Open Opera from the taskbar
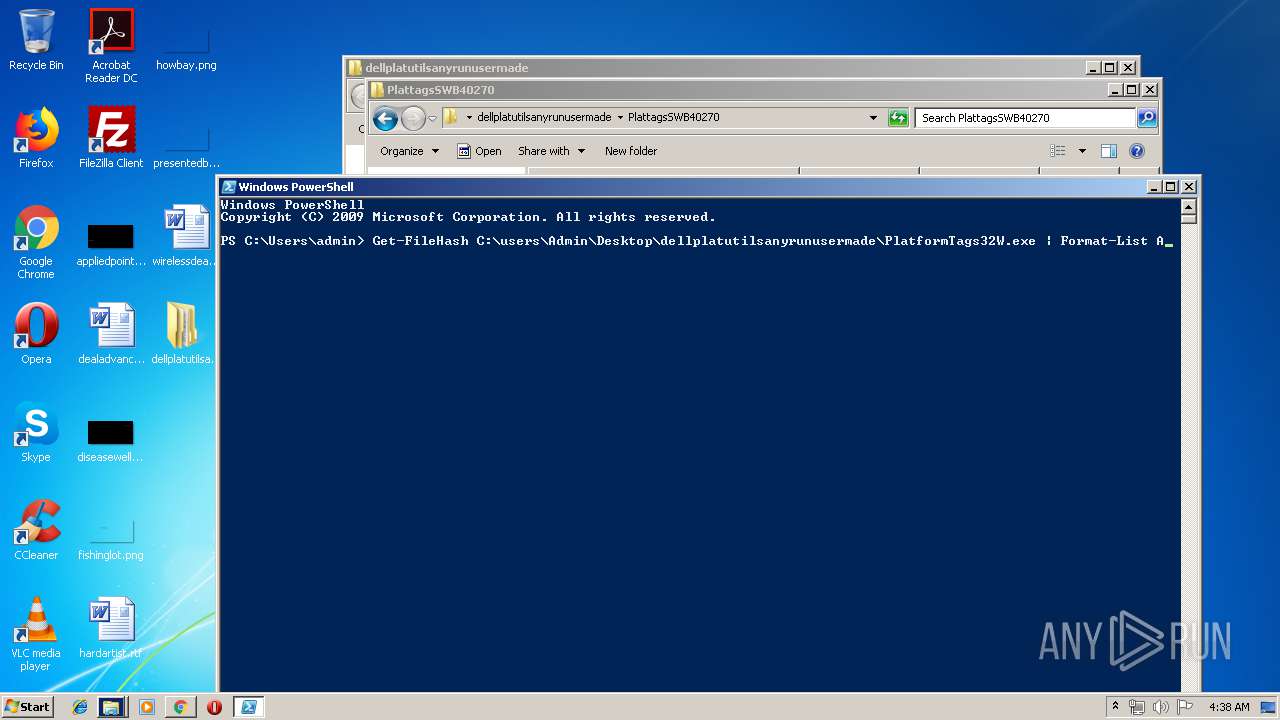 [x=214, y=707]
